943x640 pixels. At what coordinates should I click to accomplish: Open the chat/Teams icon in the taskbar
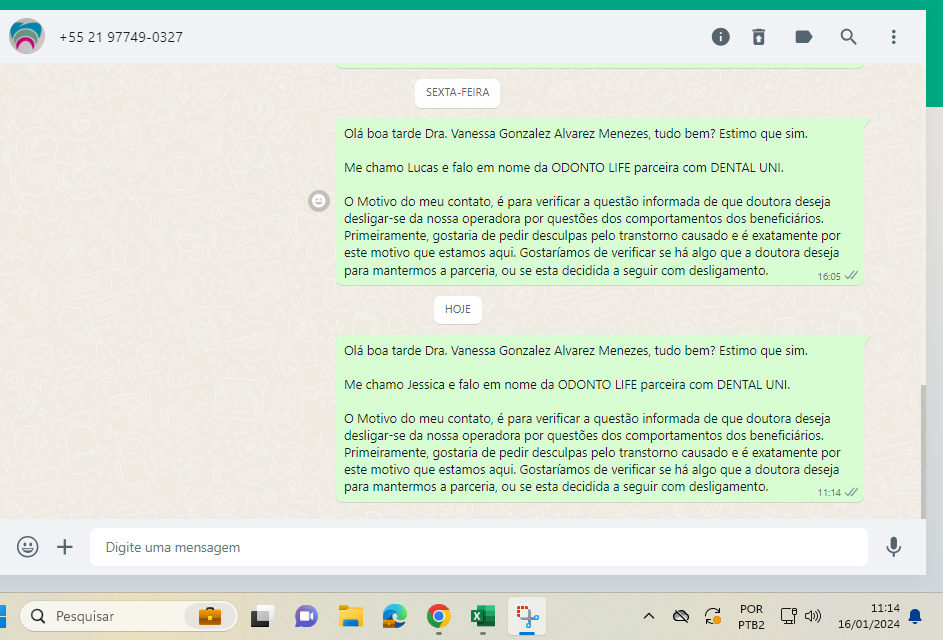click(x=306, y=616)
